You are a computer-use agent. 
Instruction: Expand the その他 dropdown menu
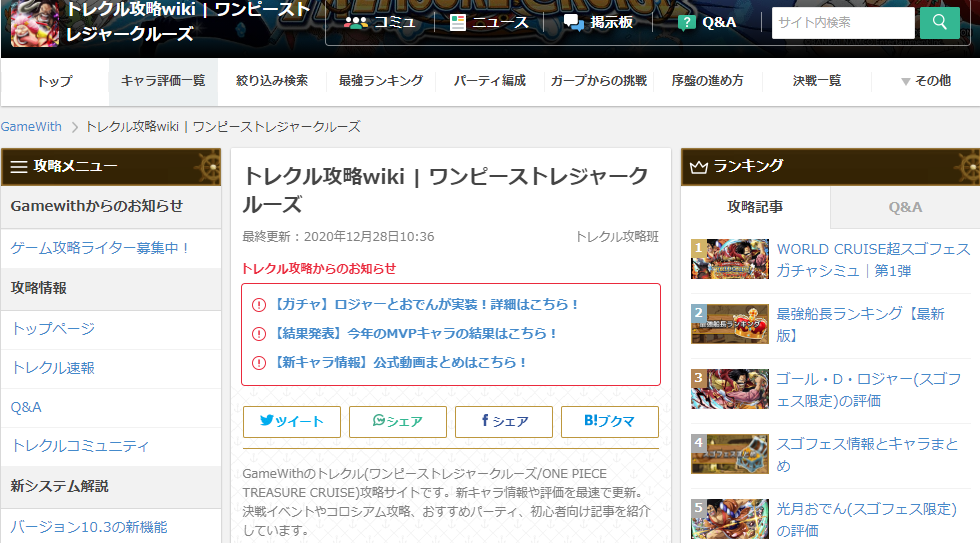tap(926, 81)
